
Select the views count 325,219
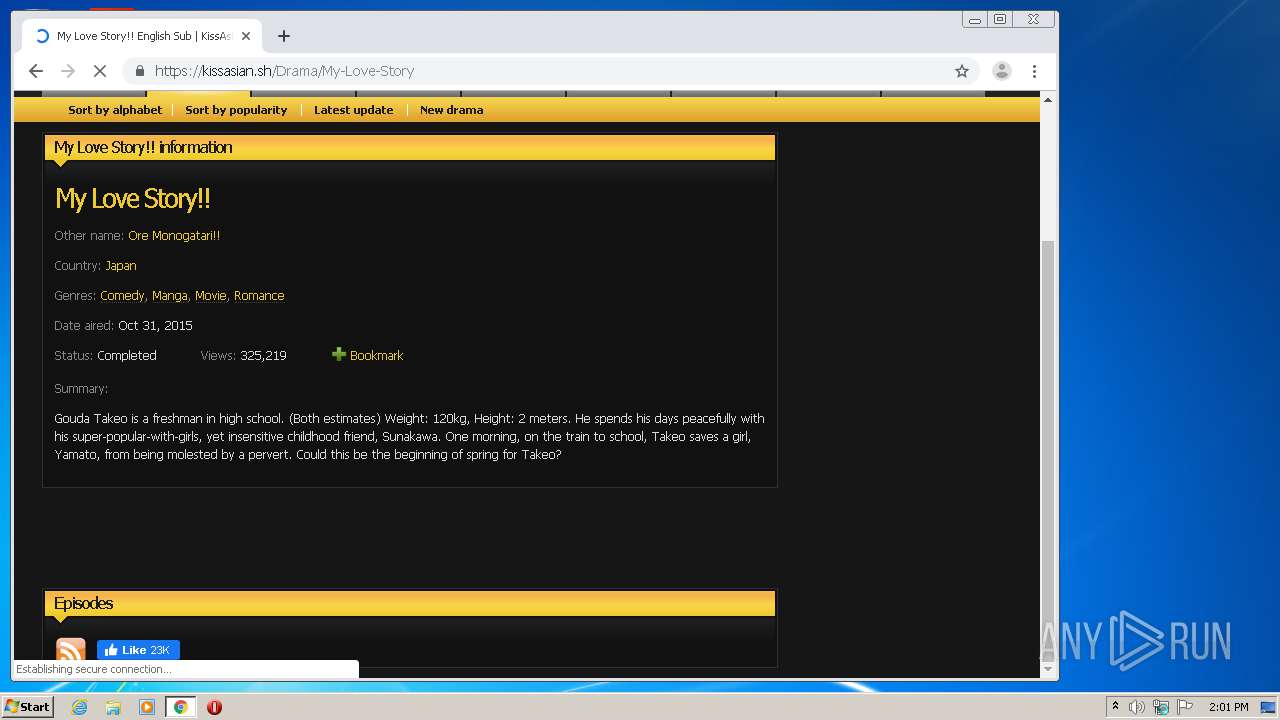pyautogui.click(x=263, y=356)
